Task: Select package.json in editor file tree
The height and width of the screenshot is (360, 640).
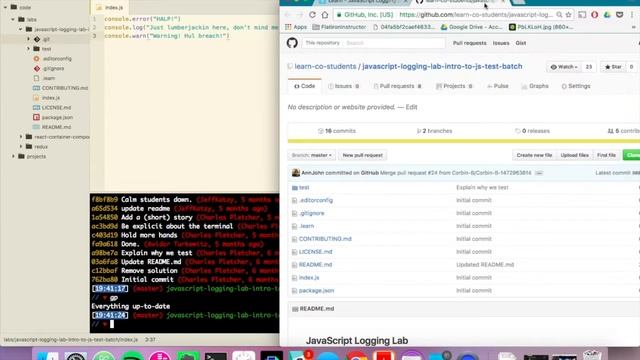Action: coord(57,117)
